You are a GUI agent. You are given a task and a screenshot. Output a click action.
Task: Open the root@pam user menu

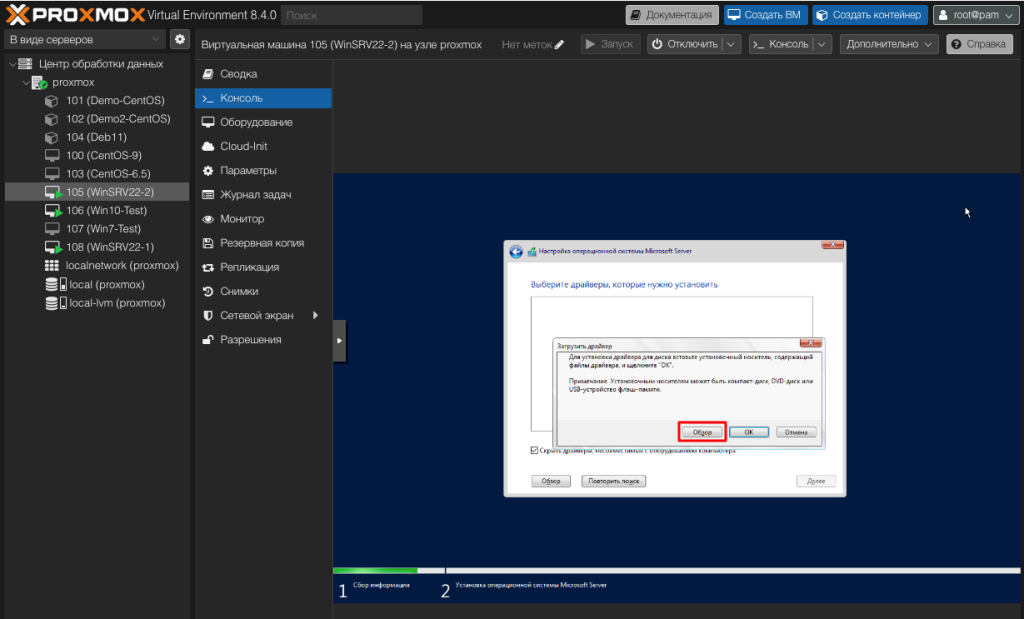pyautogui.click(x=975, y=15)
